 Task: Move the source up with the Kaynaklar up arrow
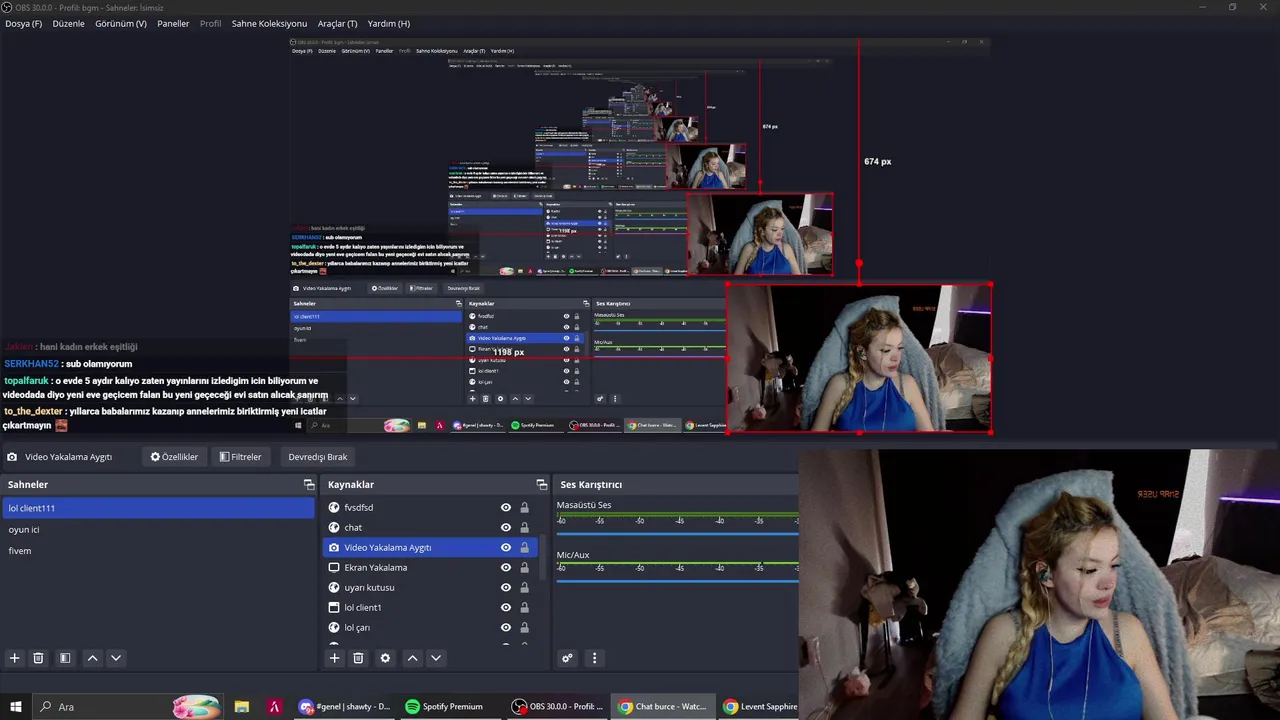(x=412, y=658)
